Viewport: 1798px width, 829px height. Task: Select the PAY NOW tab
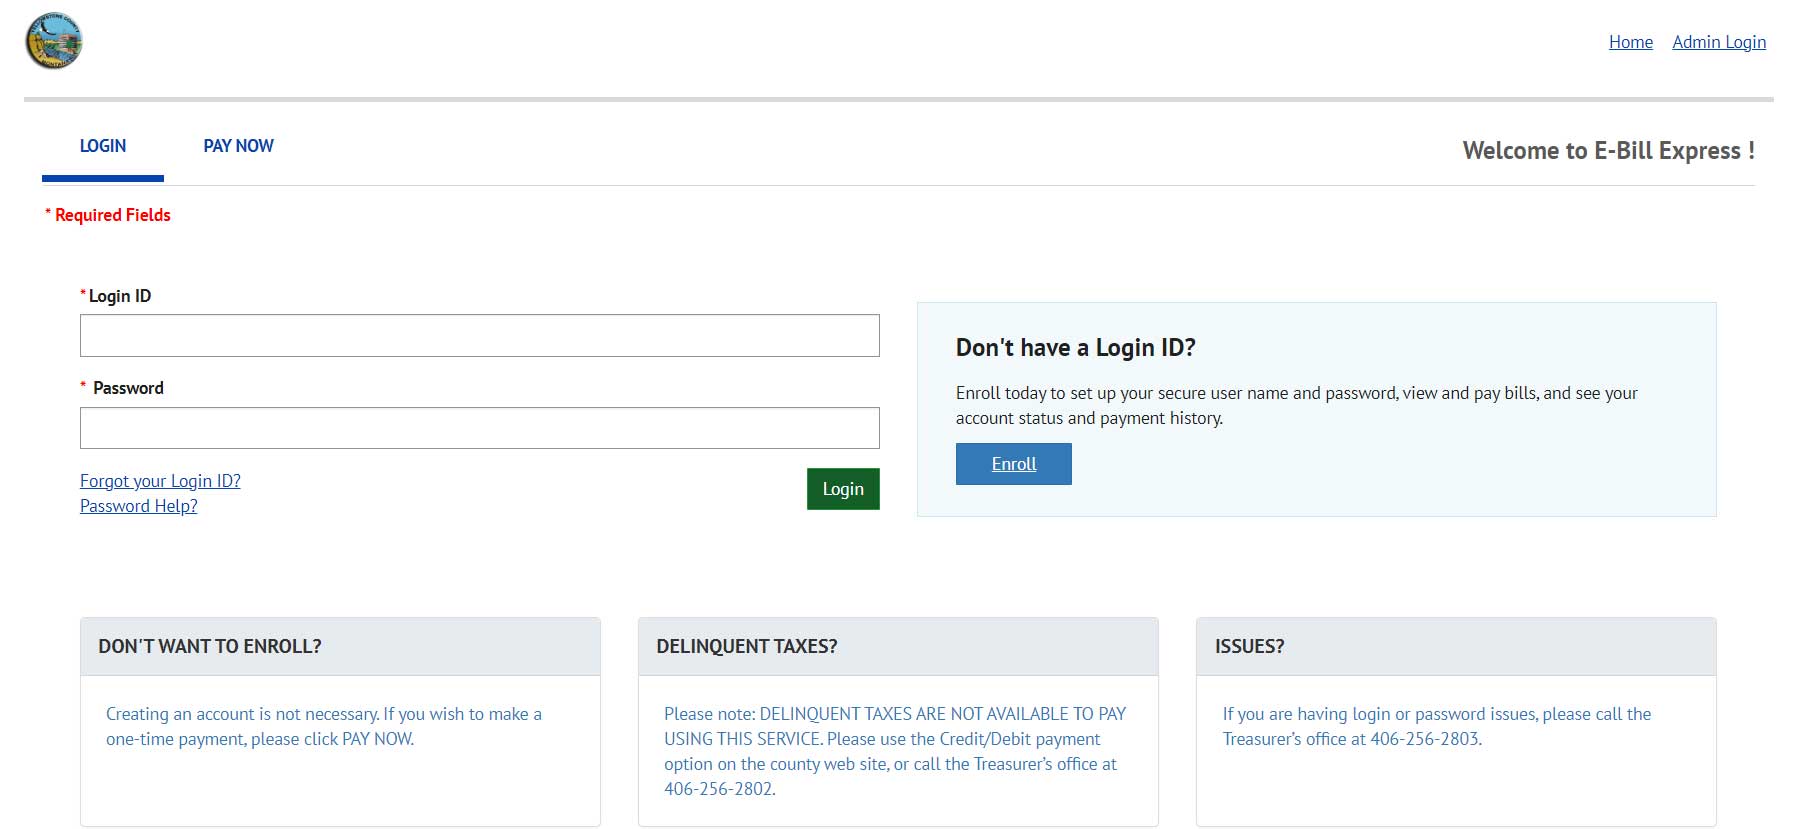tap(238, 146)
